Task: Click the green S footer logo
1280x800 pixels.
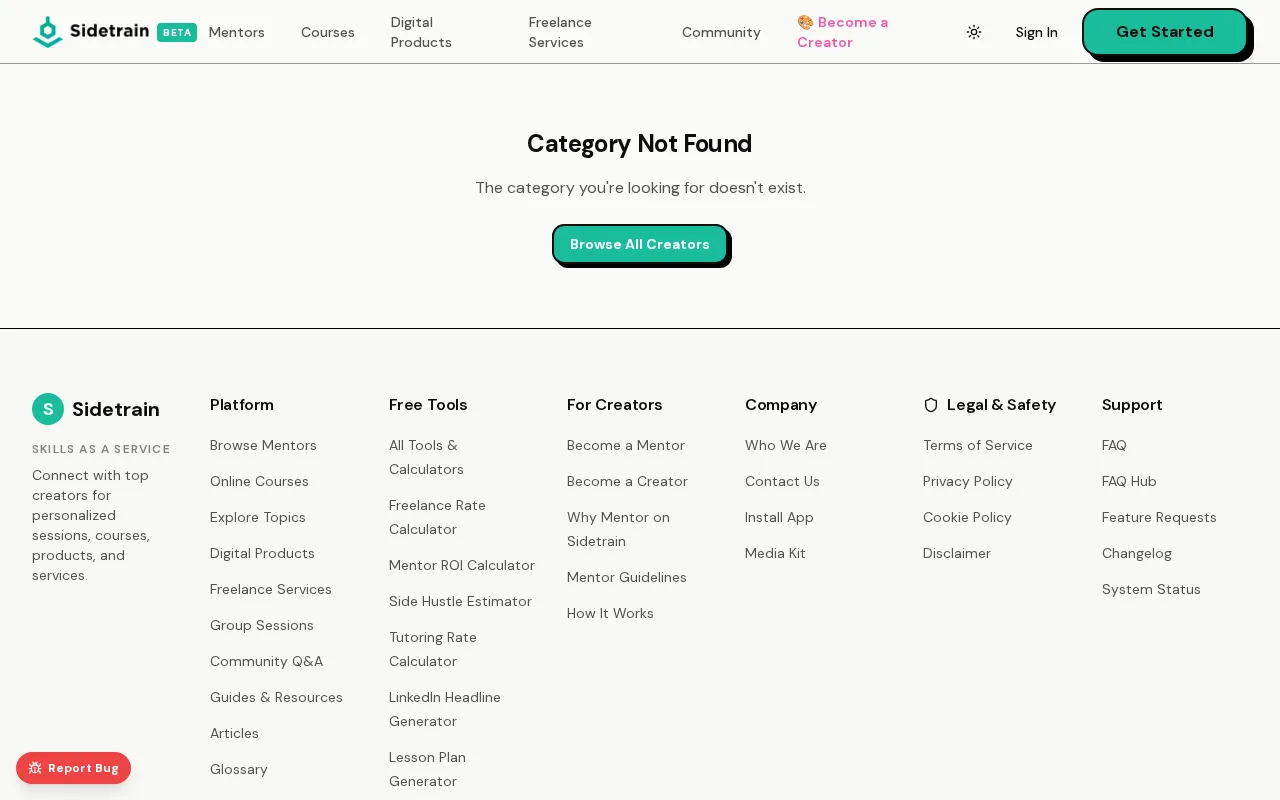Action: pyautogui.click(x=48, y=409)
